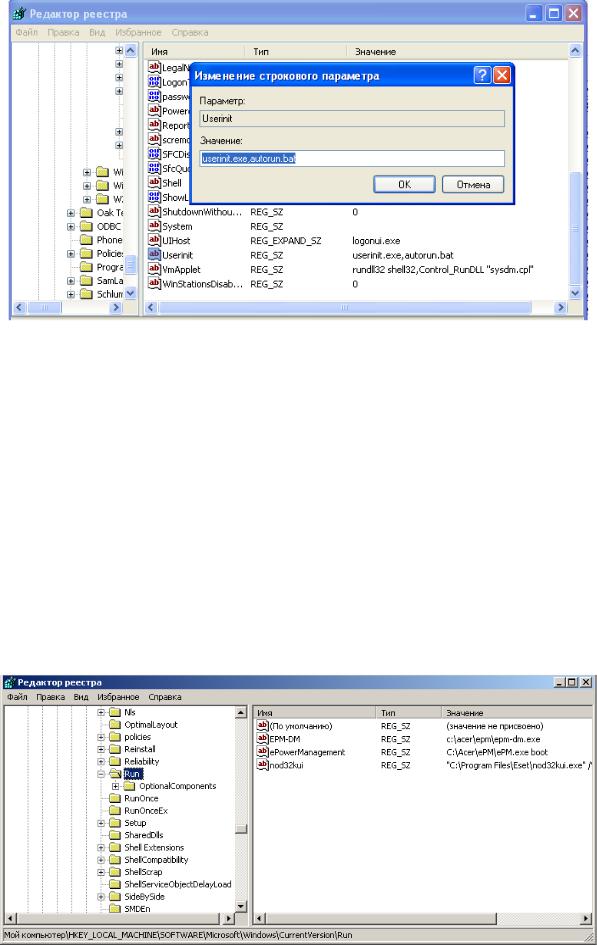Select the RunOnce folder
This screenshot has height=946, width=597.
point(141,798)
